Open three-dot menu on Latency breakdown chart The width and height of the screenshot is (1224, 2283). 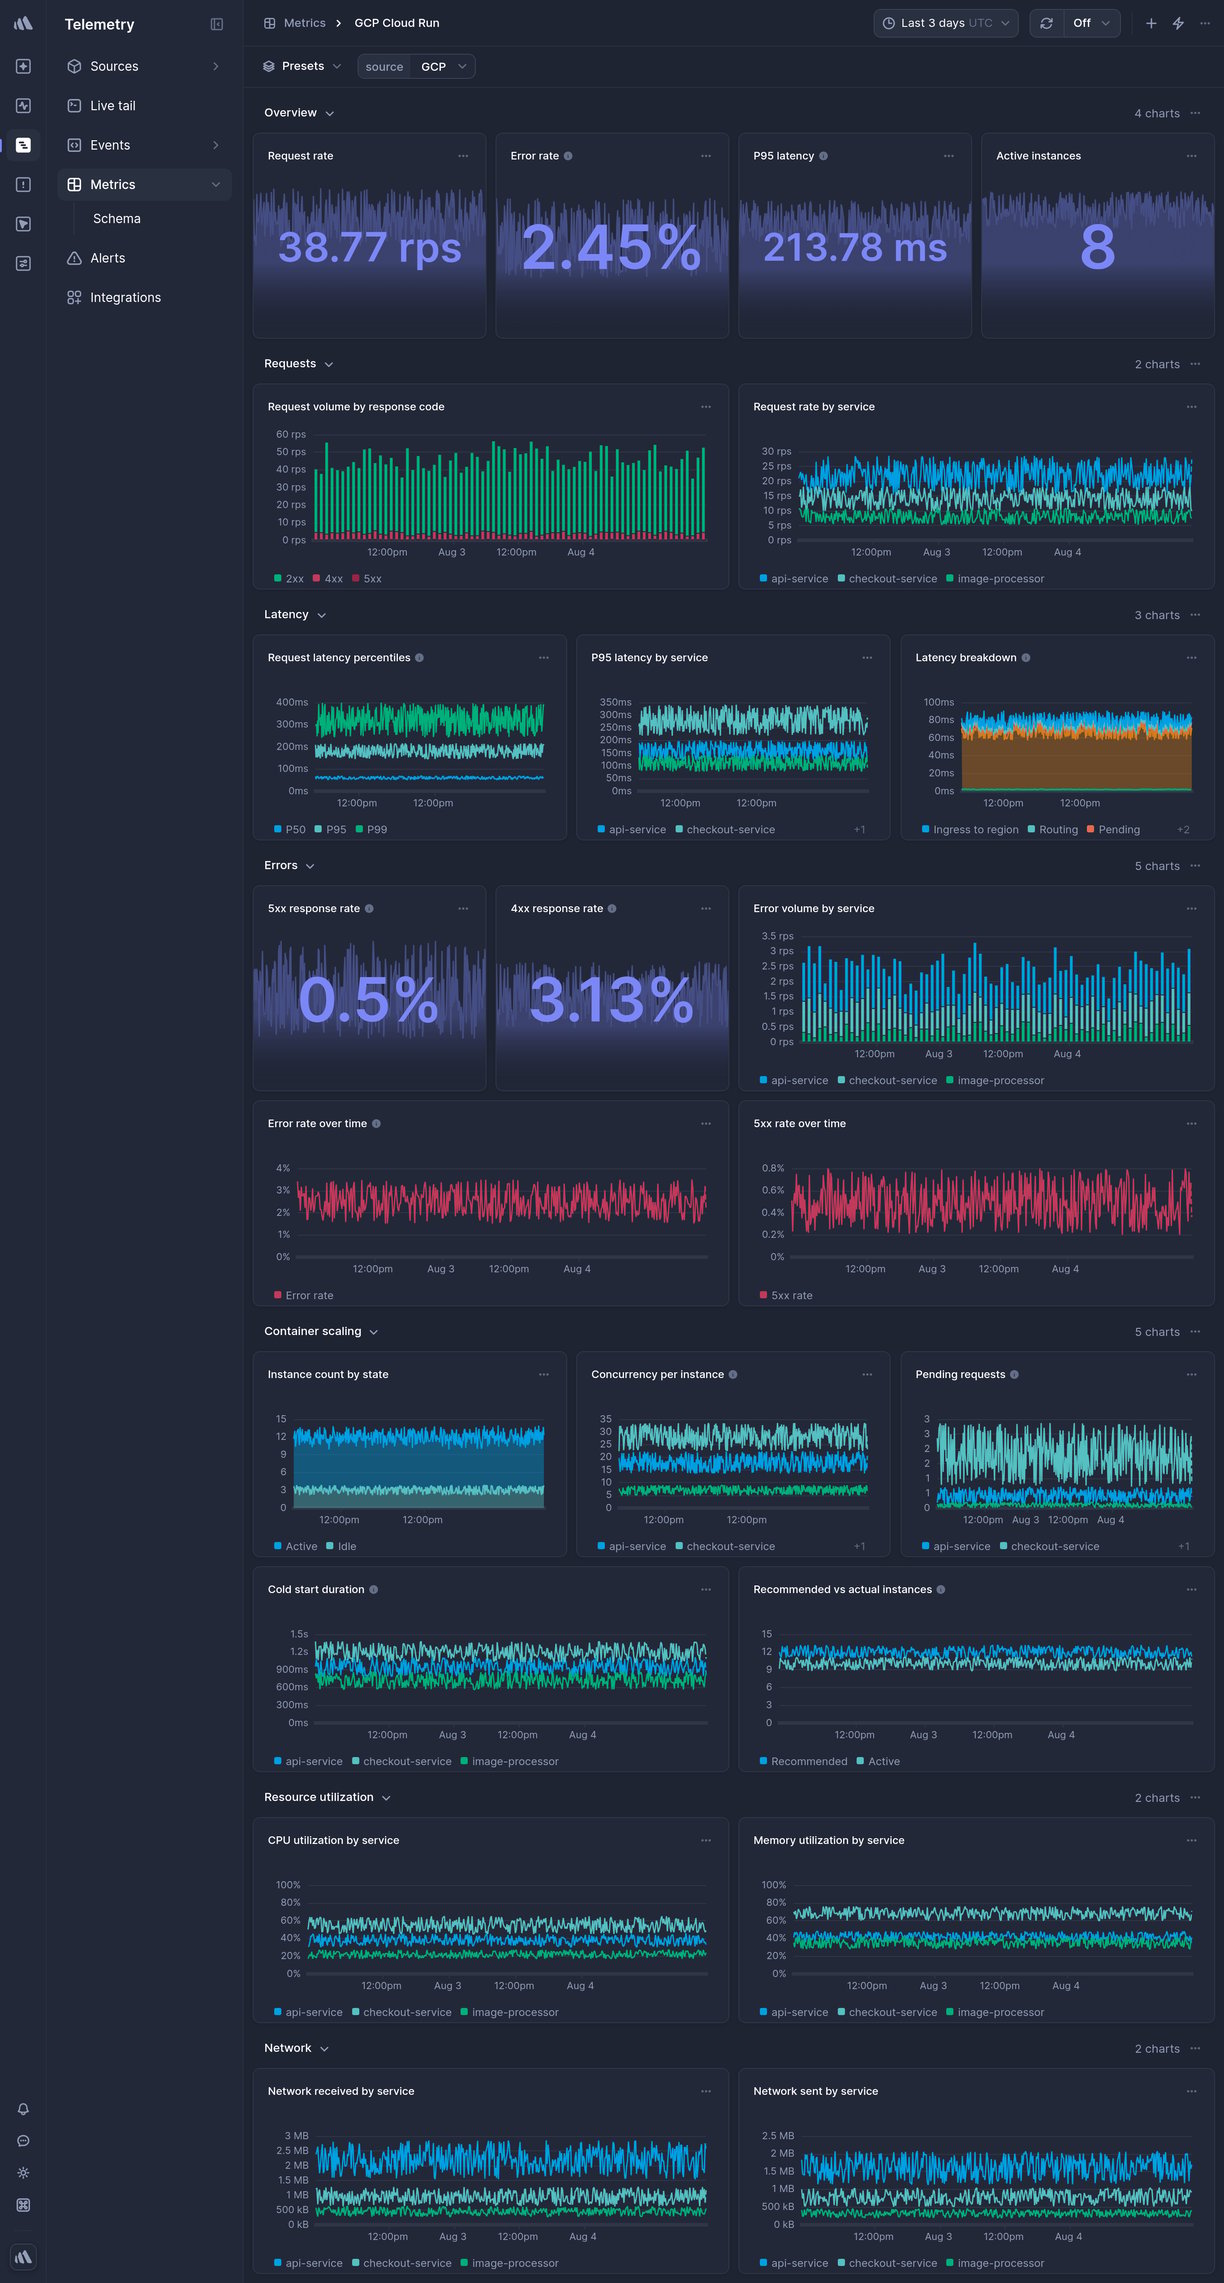coord(1191,658)
